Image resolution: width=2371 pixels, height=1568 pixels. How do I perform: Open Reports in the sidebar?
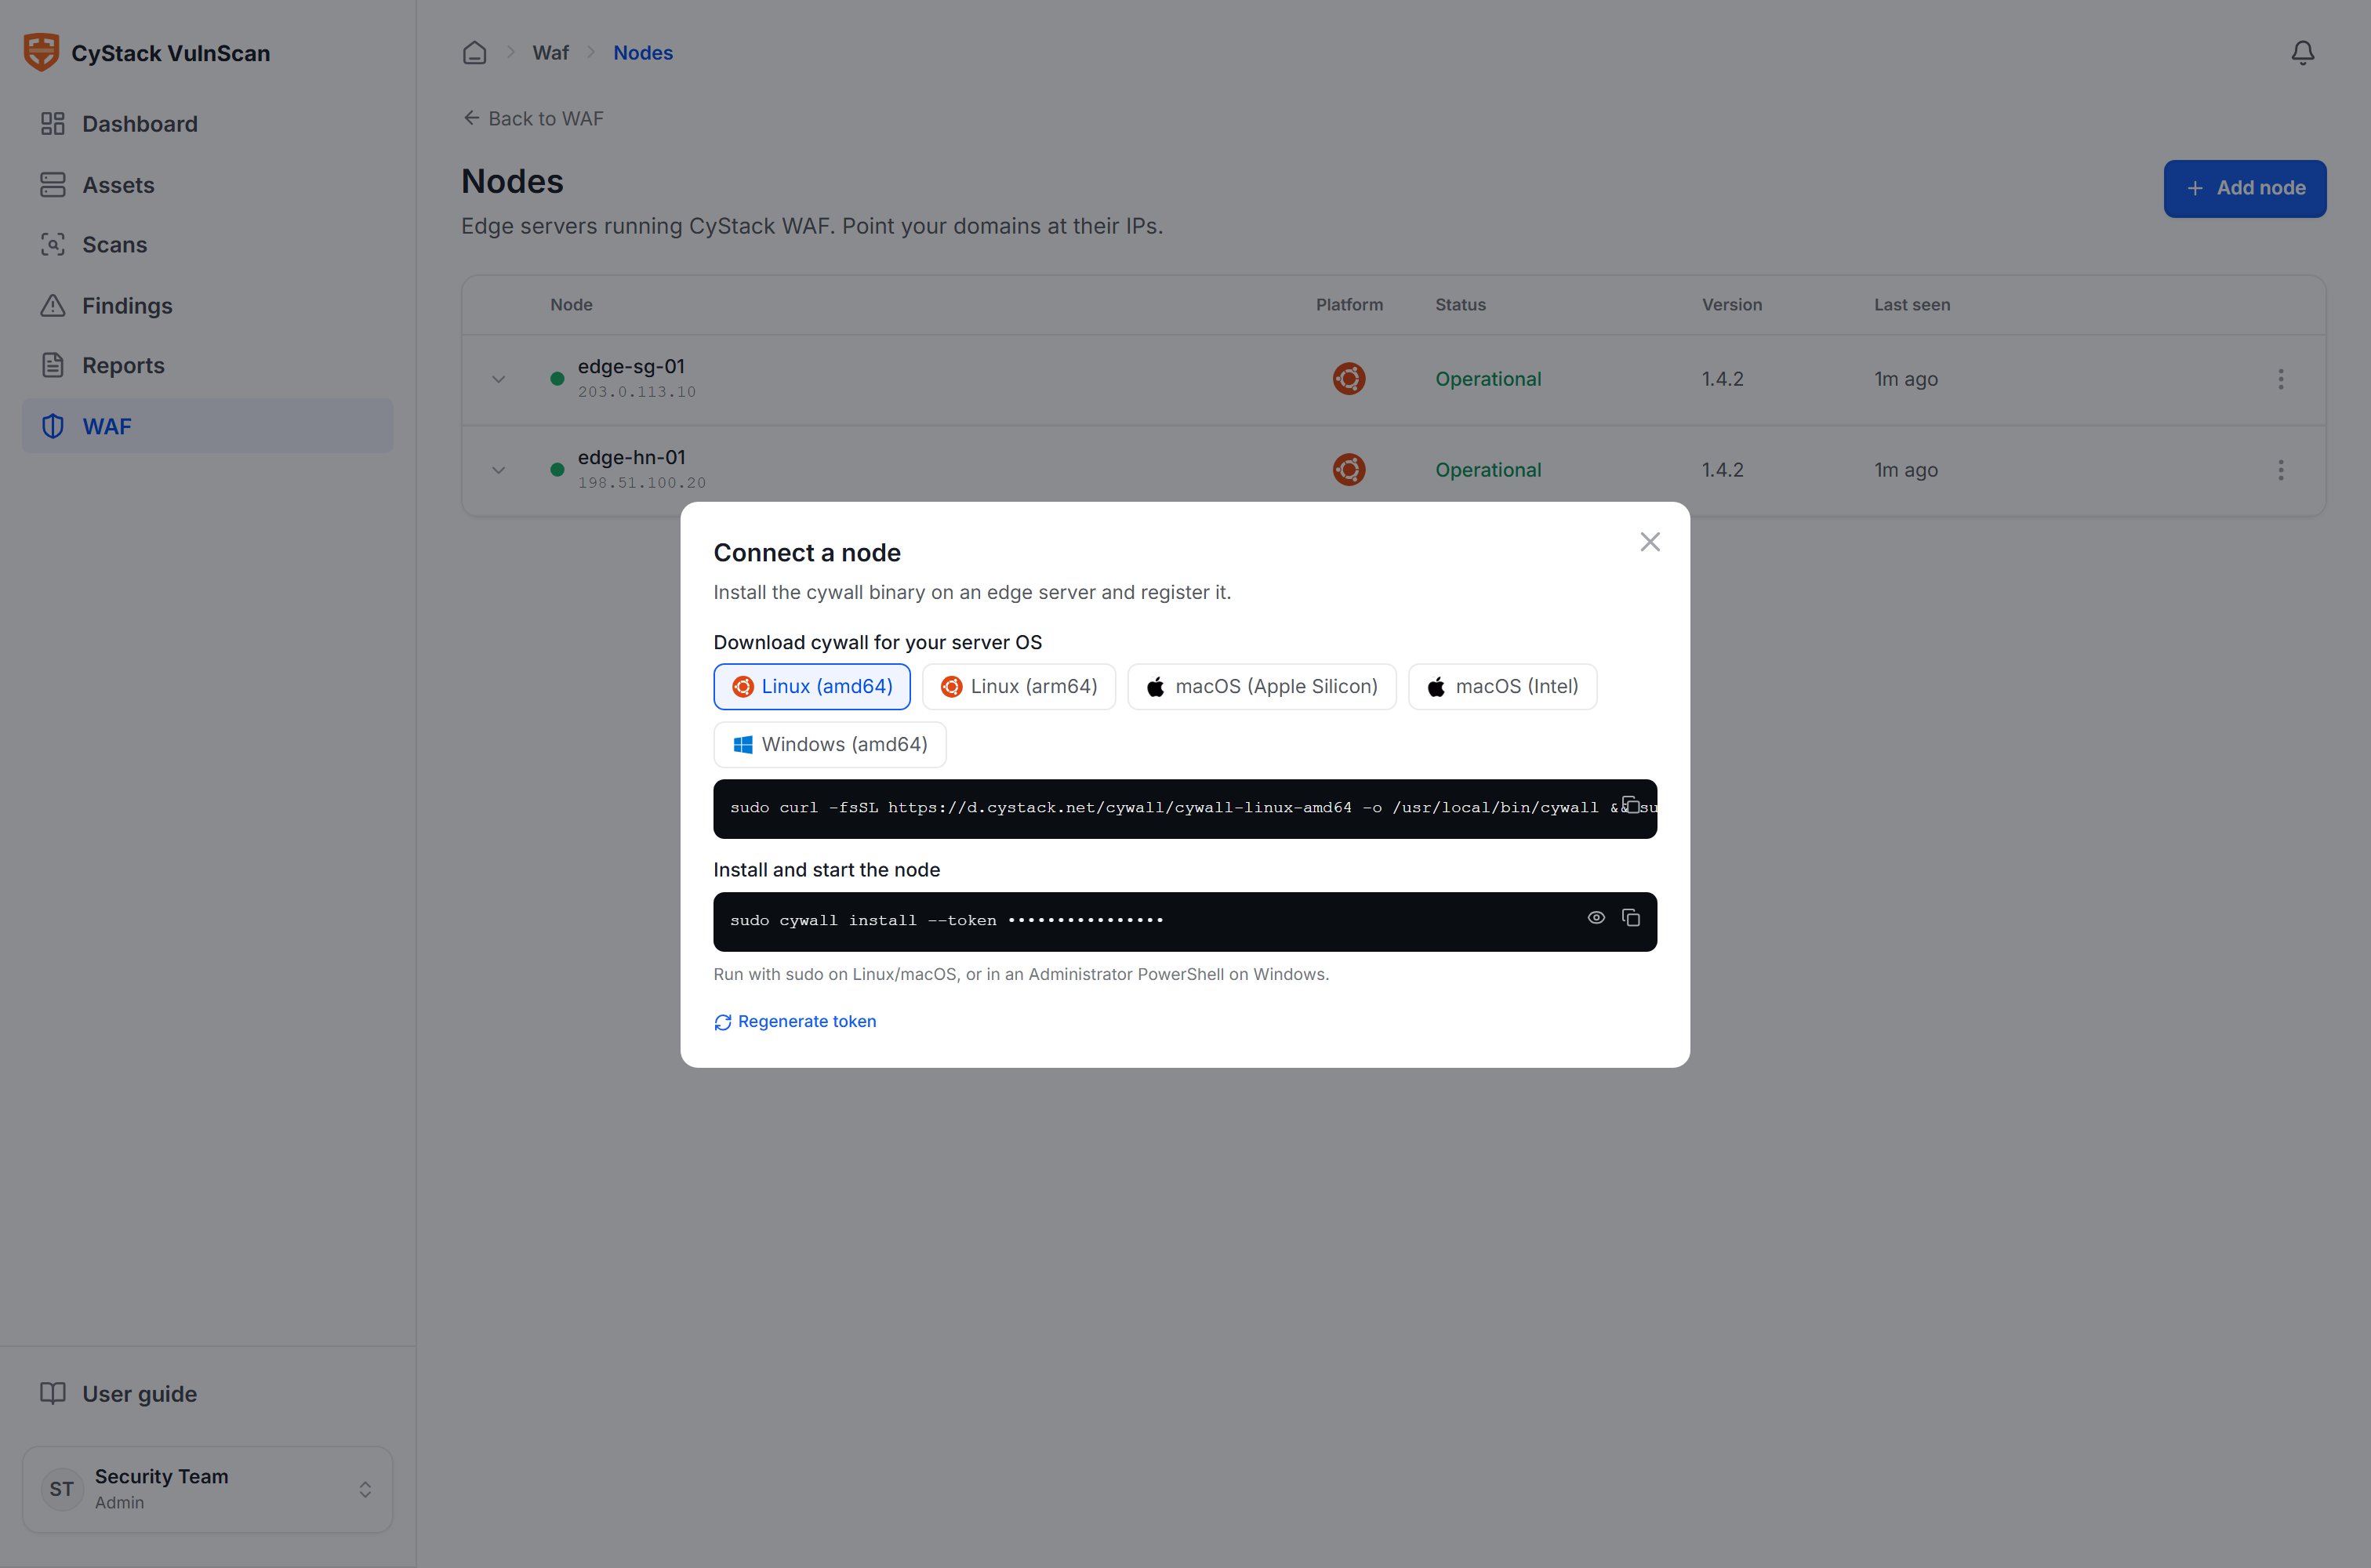[x=207, y=366]
